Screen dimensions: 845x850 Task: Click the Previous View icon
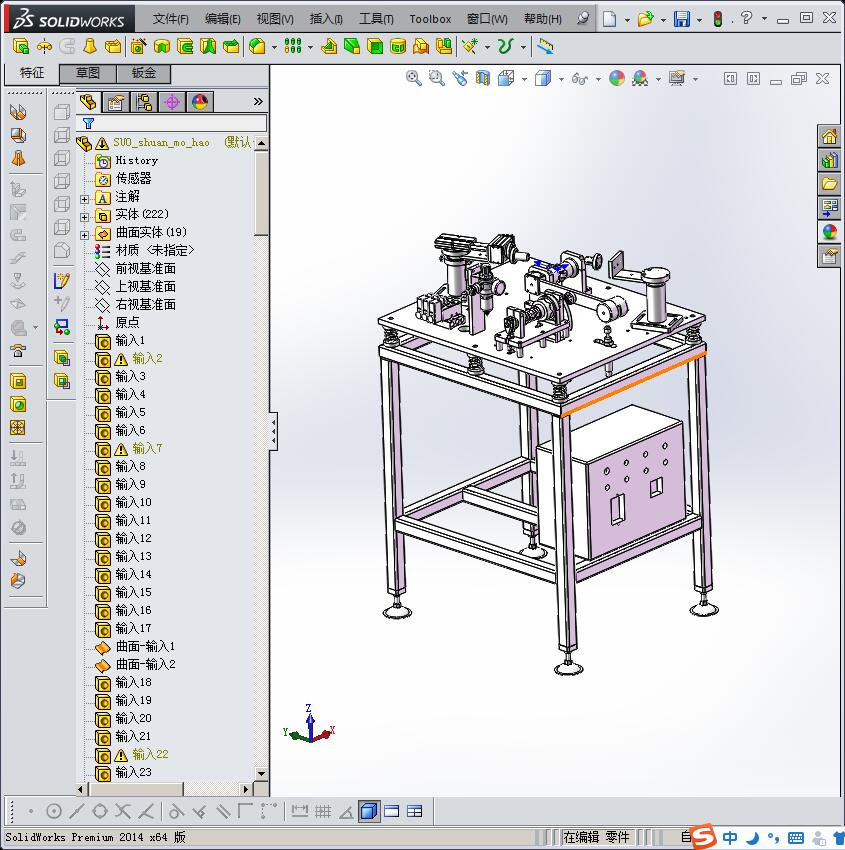(x=460, y=78)
